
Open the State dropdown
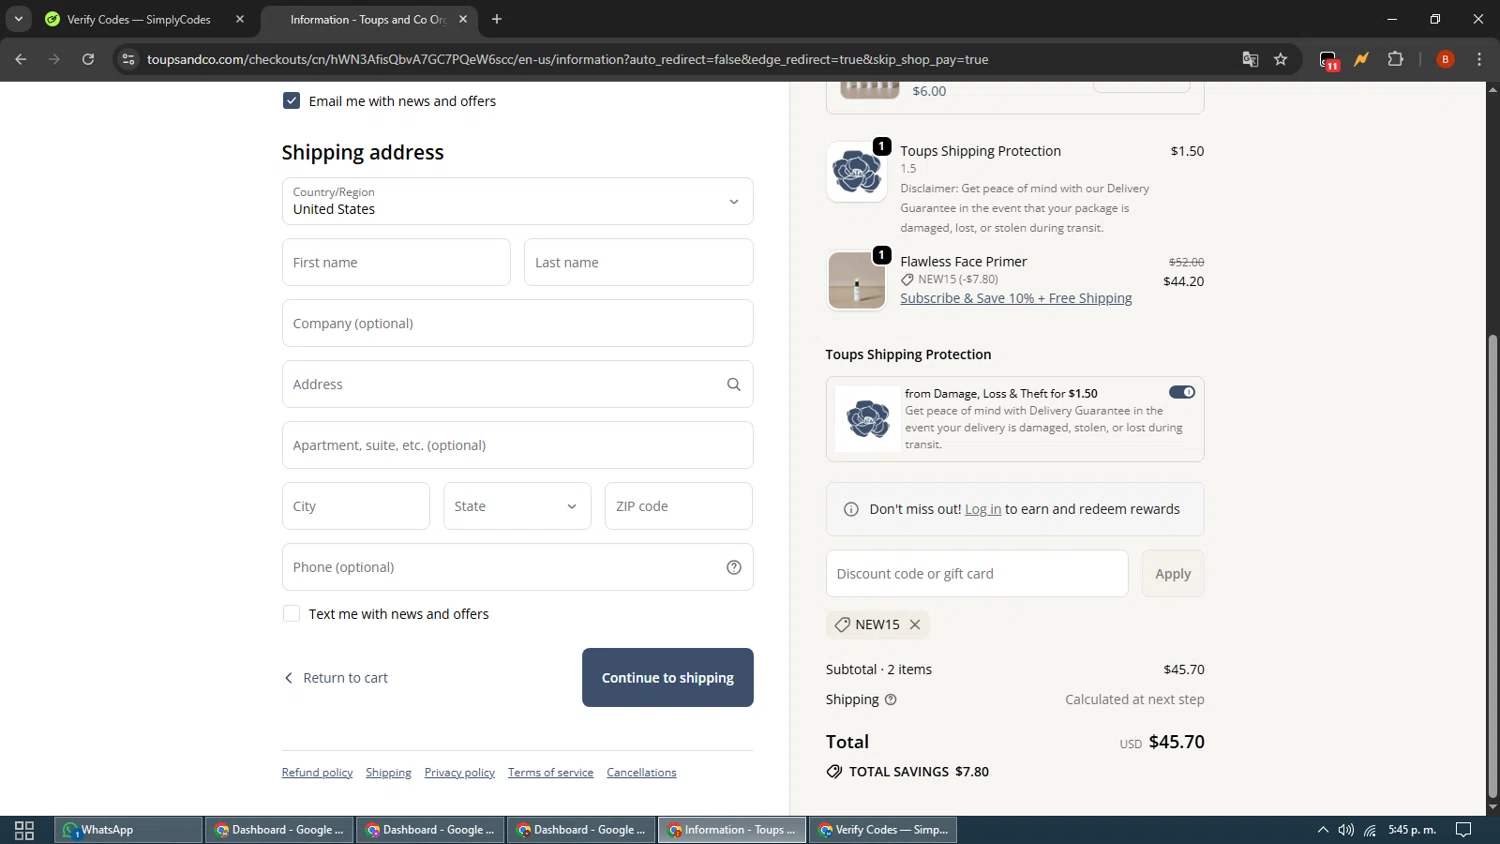(517, 506)
